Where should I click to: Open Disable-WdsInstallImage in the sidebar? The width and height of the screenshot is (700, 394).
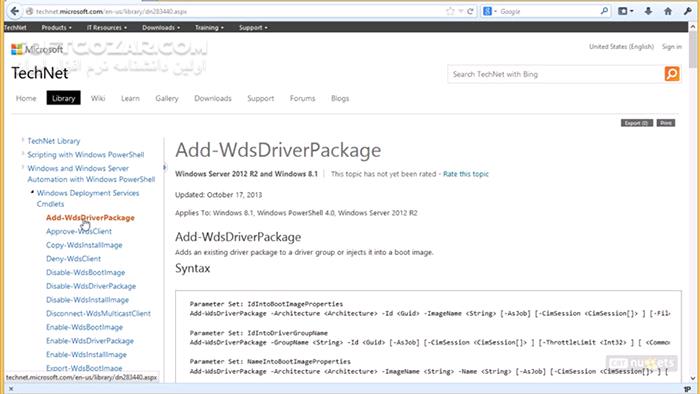(x=87, y=300)
